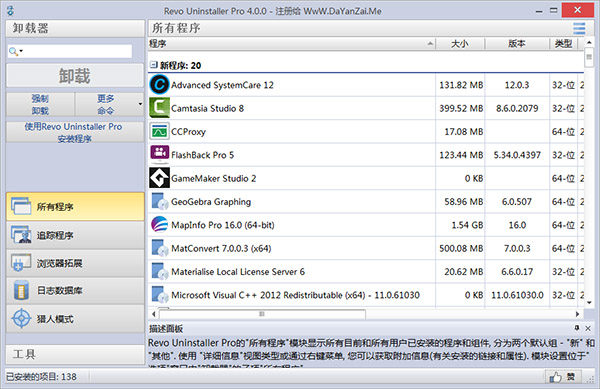This screenshot has width=600, height=389.
Task: Click the Materialise Local License Server icon
Action: [x=160, y=272]
